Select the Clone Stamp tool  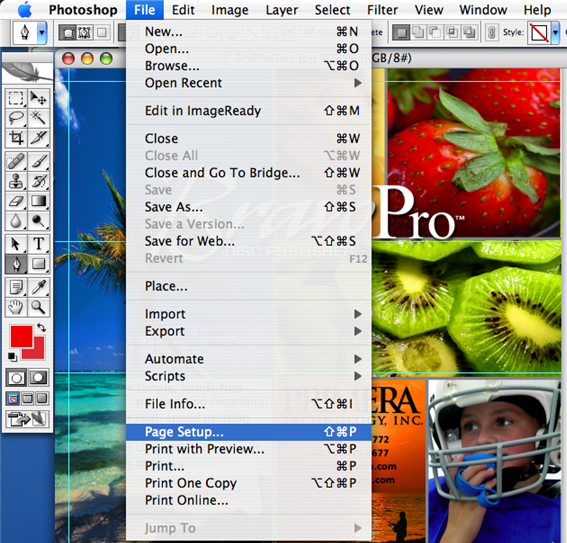[x=16, y=181]
